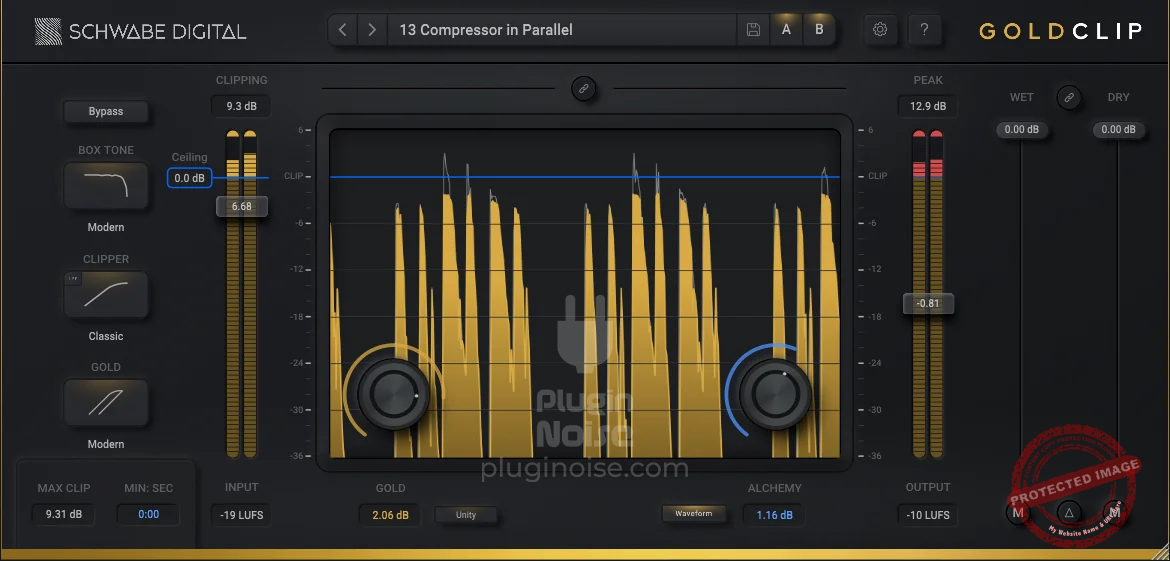Viewport: 1170px width, 561px height.
Task: Select the Ceiling 0.0 dB field
Action: pyautogui.click(x=190, y=178)
